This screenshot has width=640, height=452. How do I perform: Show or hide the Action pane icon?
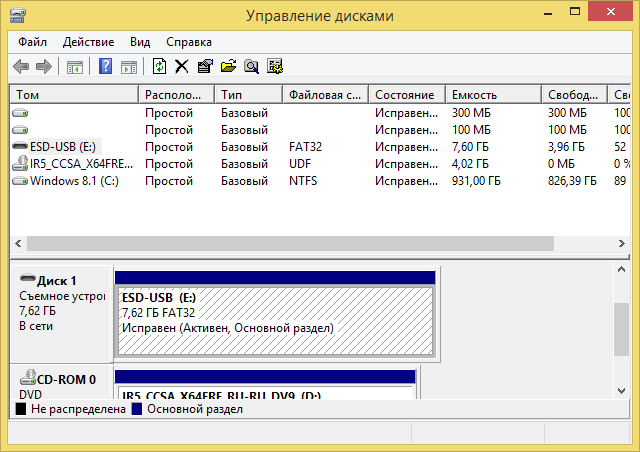coord(129,67)
